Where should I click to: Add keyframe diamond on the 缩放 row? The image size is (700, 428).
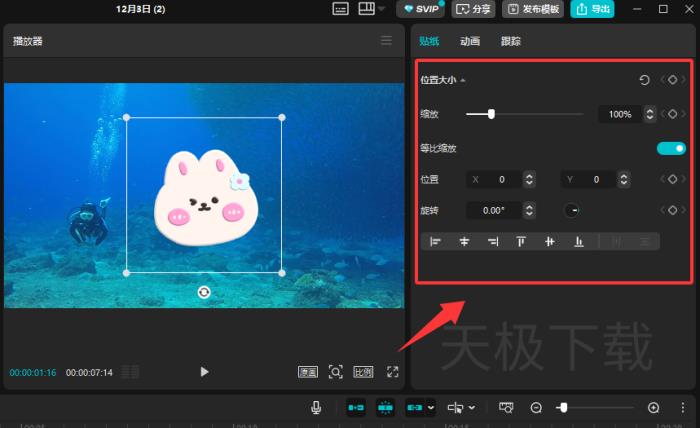click(673, 114)
